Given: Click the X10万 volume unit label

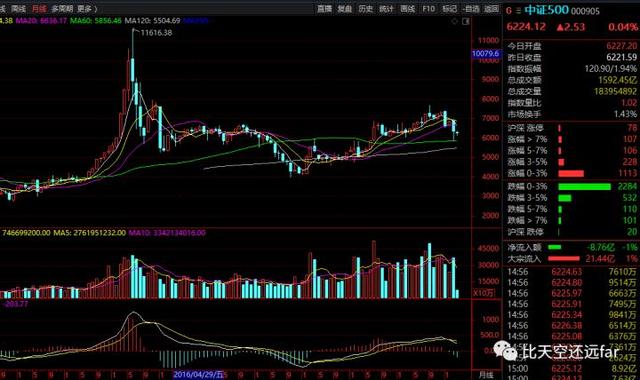Looking at the screenshot, I should [483, 293].
